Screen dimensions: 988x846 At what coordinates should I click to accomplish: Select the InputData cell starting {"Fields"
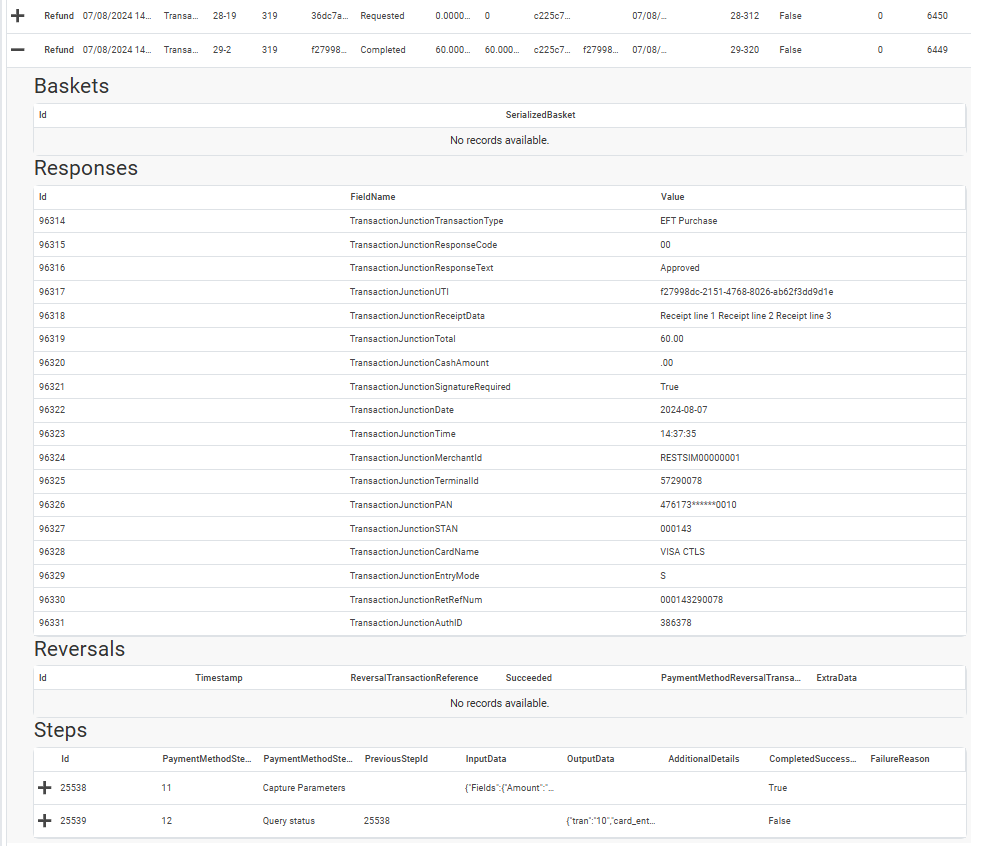[509, 788]
